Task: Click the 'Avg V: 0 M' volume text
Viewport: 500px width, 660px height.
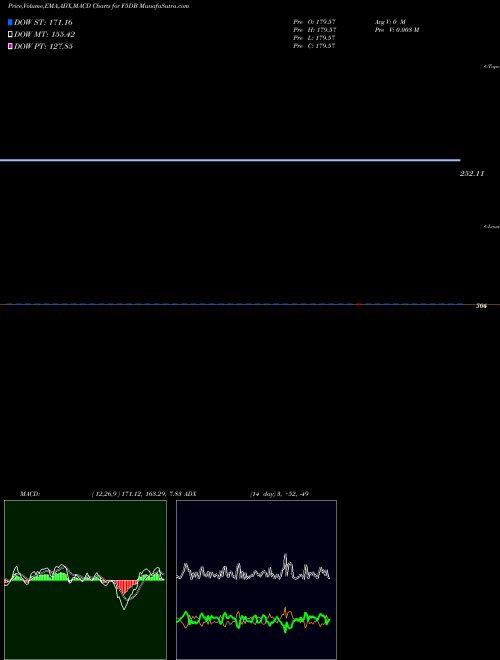Action: coord(390,22)
